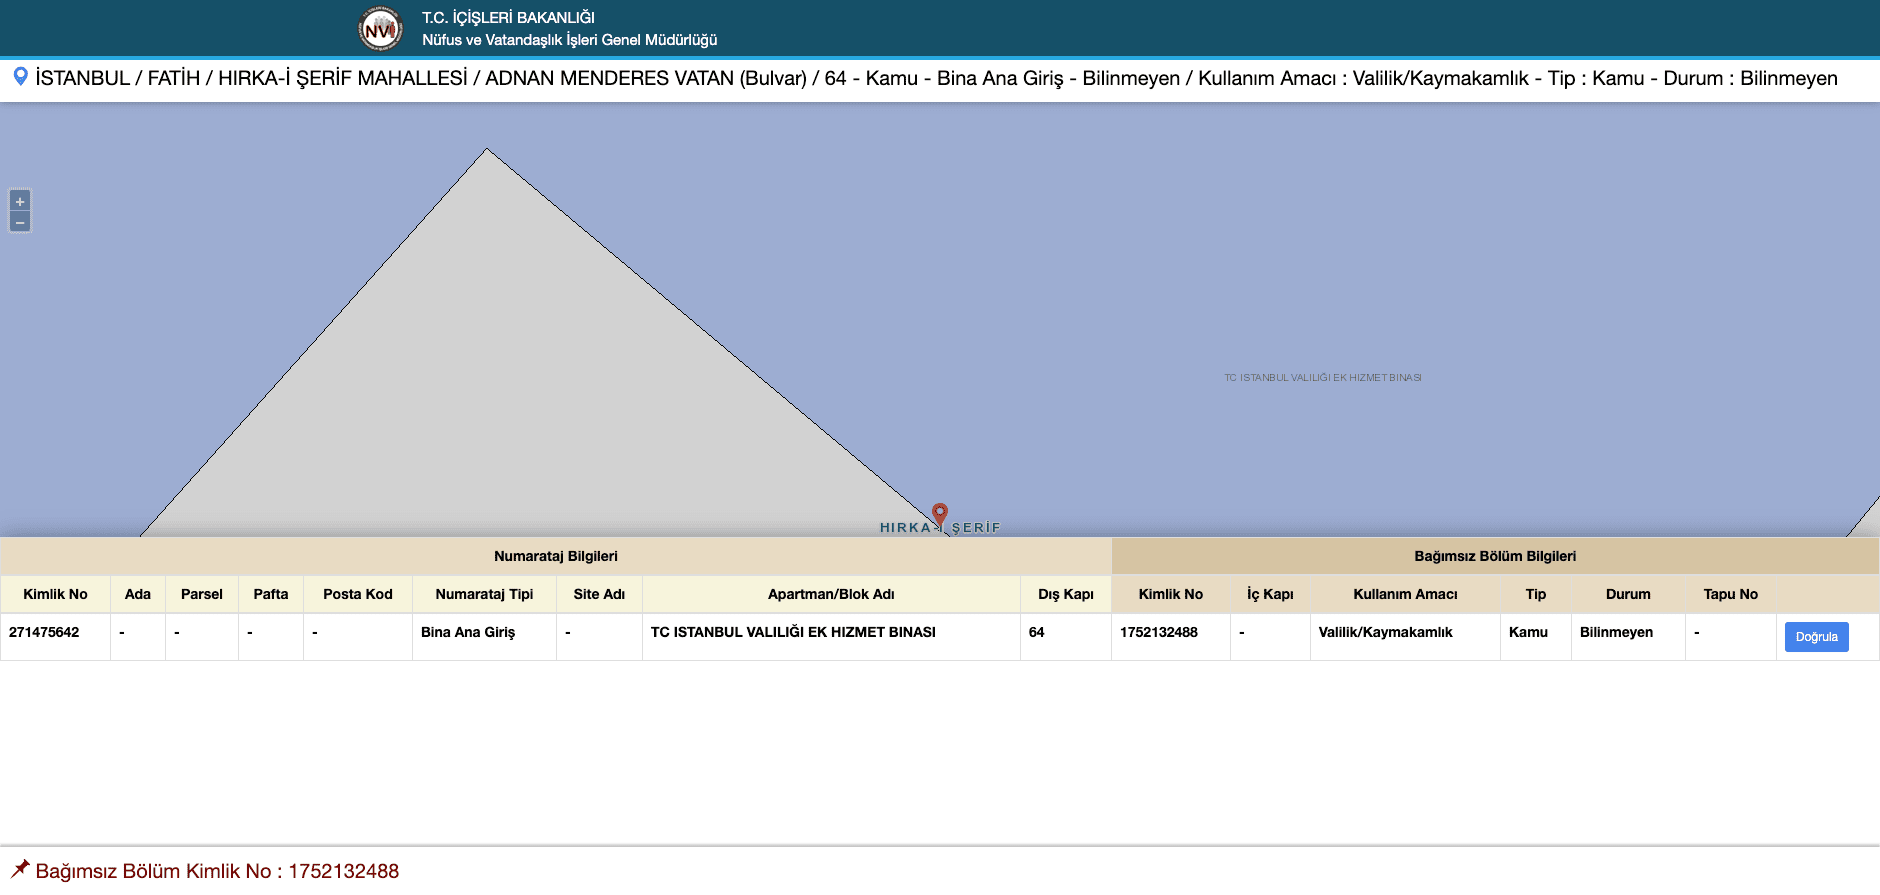Click bağımsız bölüm number 1752132488 in table
This screenshot has width=1880, height=895.
1158,632
